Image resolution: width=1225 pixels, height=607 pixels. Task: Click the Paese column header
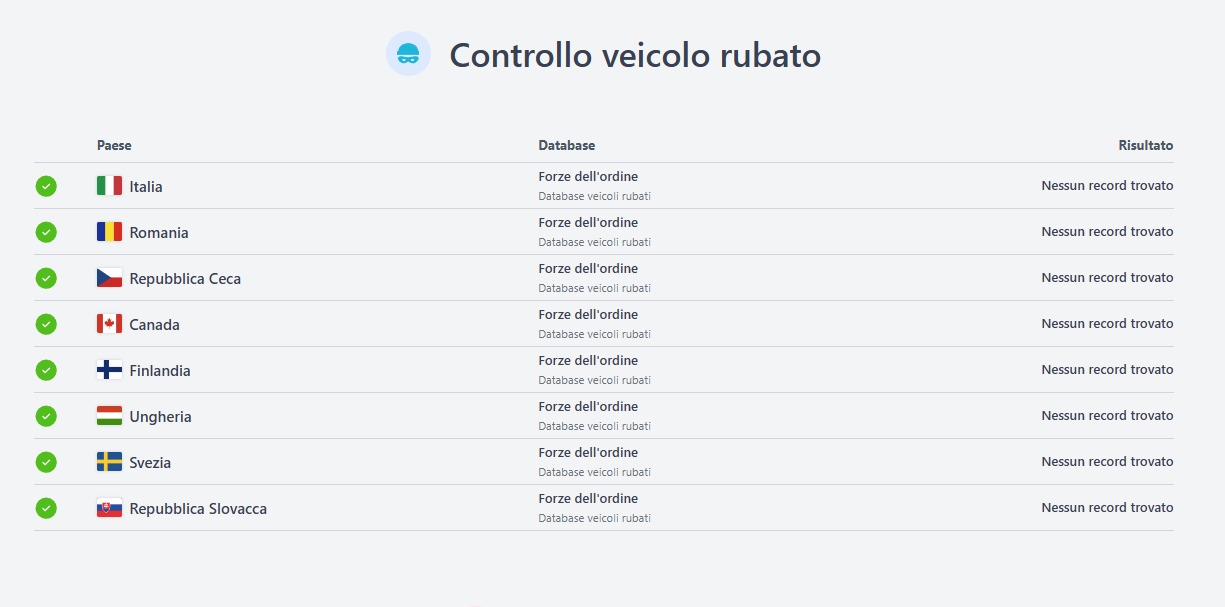(114, 146)
